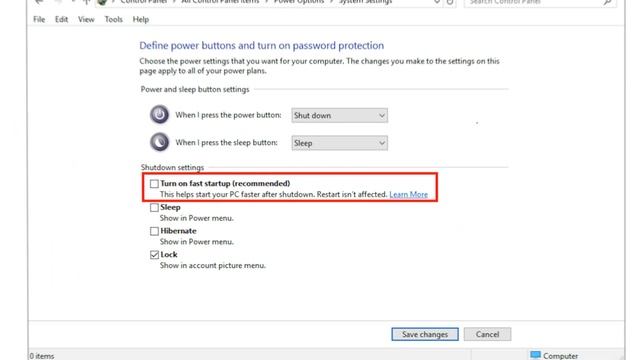Open the sleep button action dropdown
Viewport: 640px width, 360px height.
pyautogui.click(x=340, y=143)
